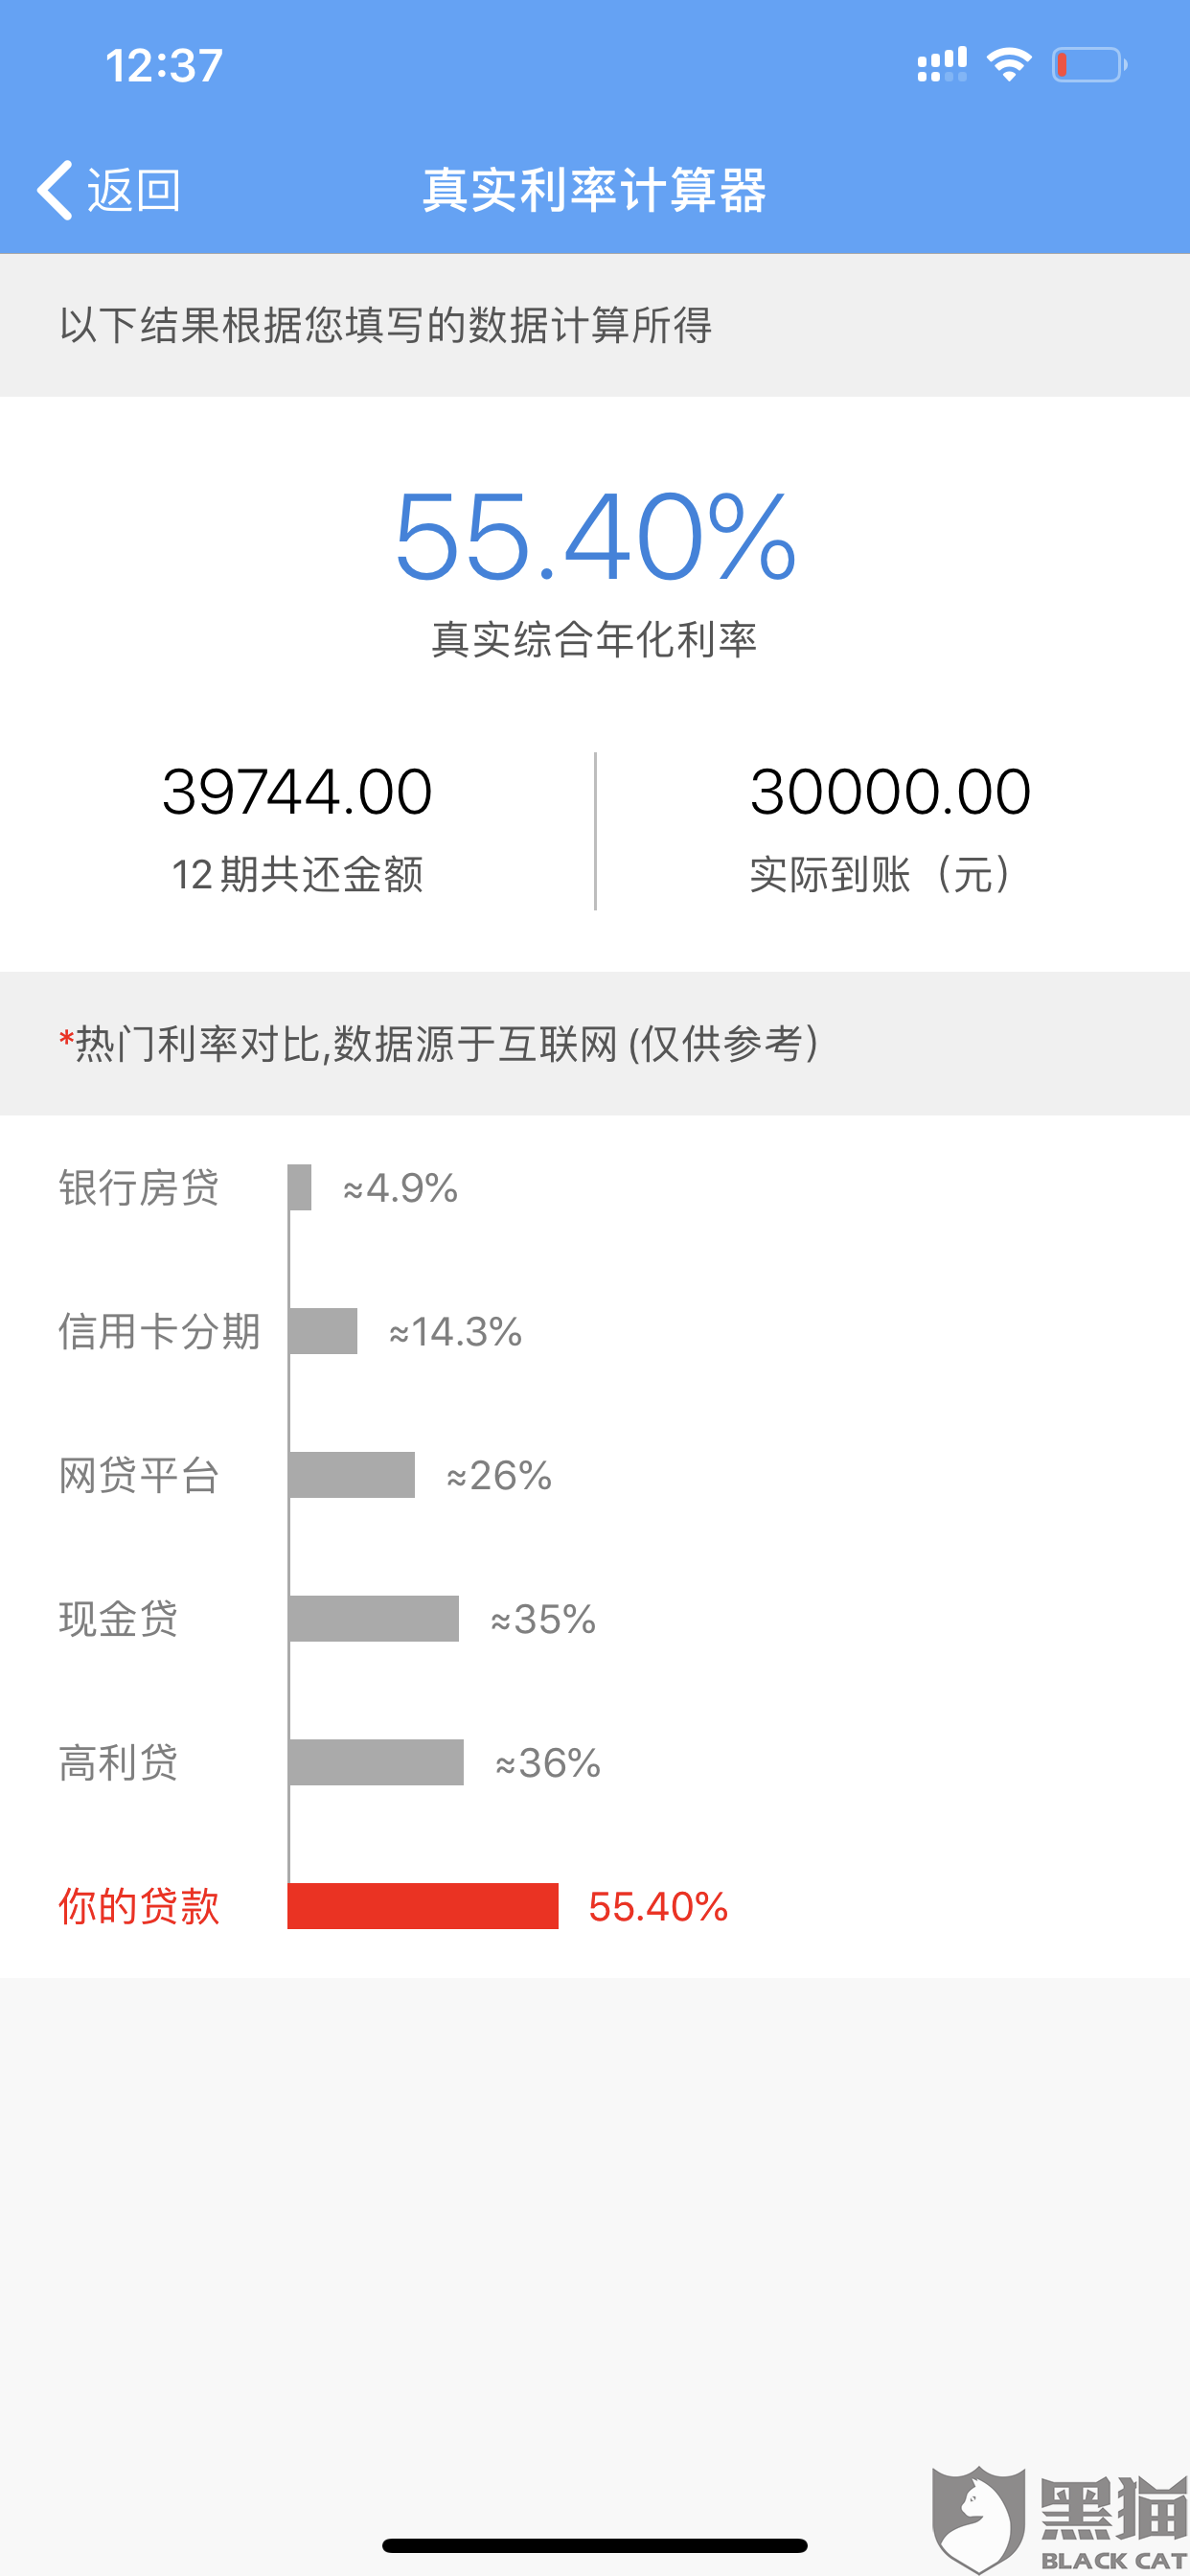Select the 高利贷 36% bar
This screenshot has width=1190, height=2576.
click(376, 1762)
